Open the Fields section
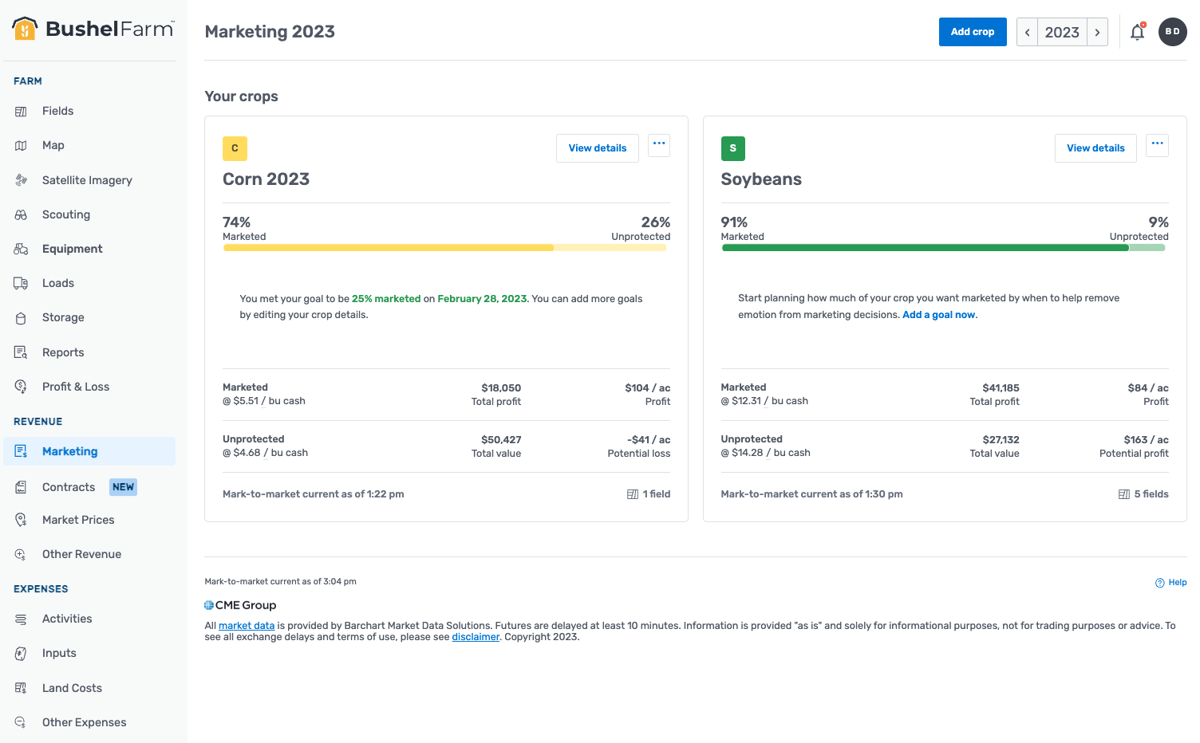This screenshot has width=1200, height=743. click(58, 110)
